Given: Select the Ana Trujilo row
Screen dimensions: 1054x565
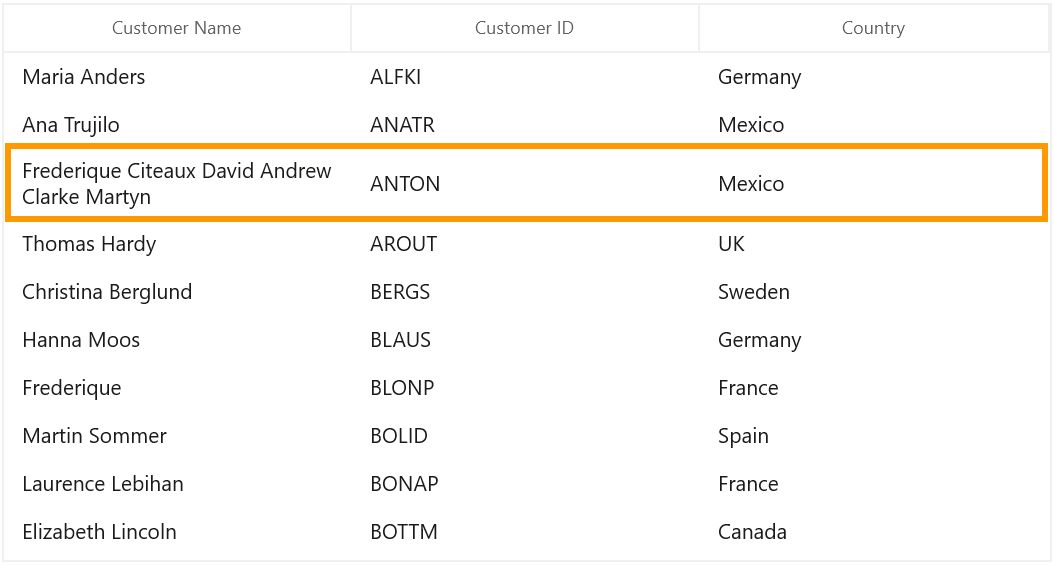Looking at the screenshot, I should [526, 125].
